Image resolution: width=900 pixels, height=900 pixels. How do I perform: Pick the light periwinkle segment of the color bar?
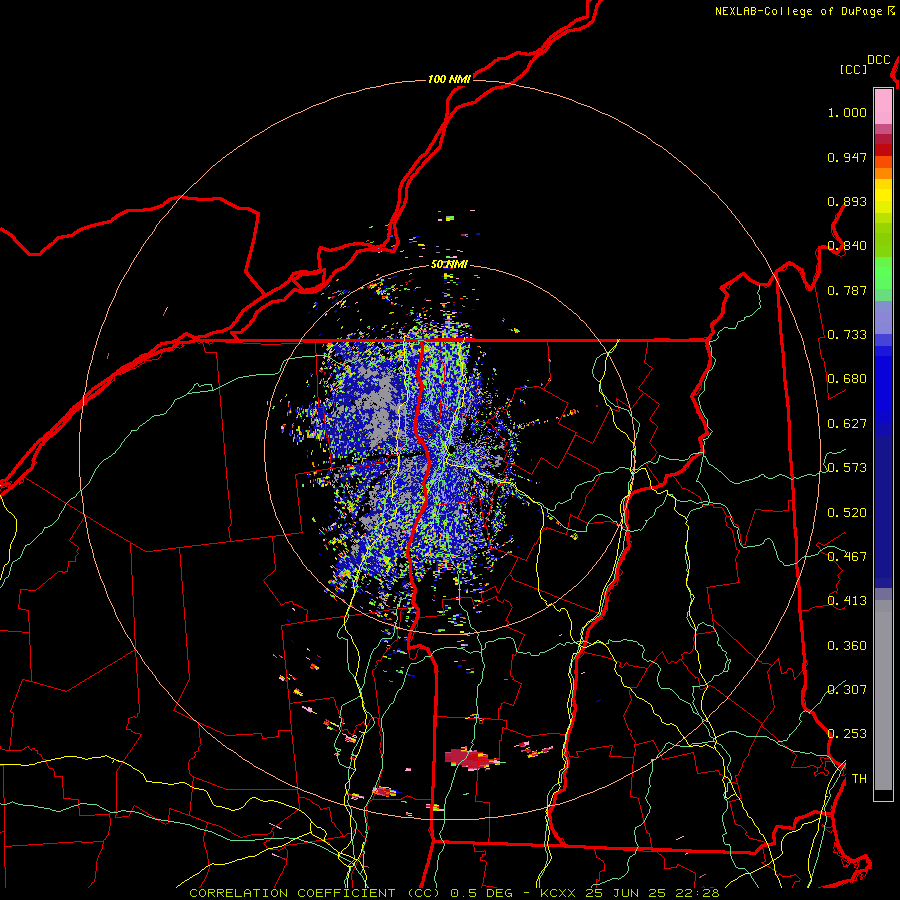coord(883,317)
